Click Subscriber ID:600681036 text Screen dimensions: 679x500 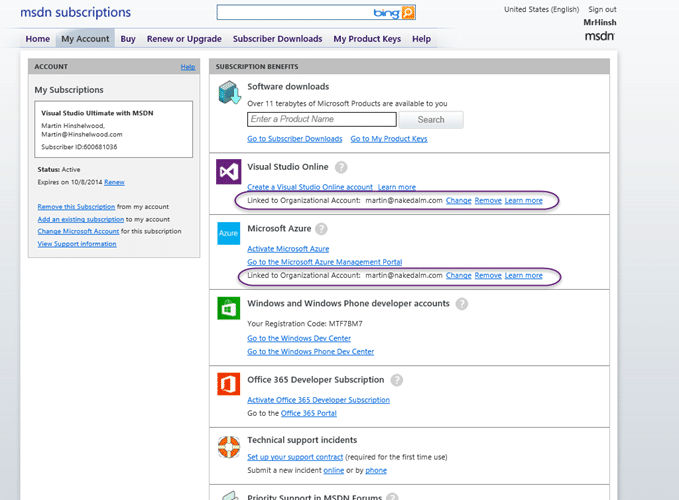(79, 147)
